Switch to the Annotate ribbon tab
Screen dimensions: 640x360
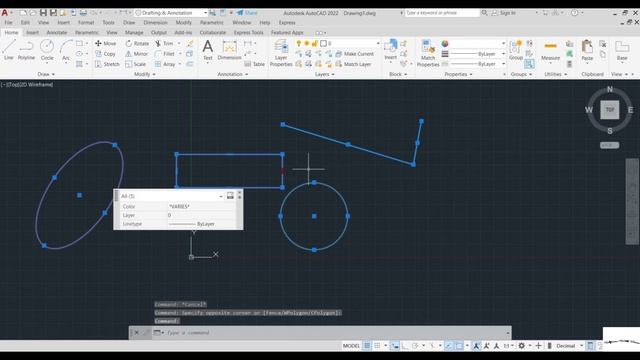tap(57, 32)
